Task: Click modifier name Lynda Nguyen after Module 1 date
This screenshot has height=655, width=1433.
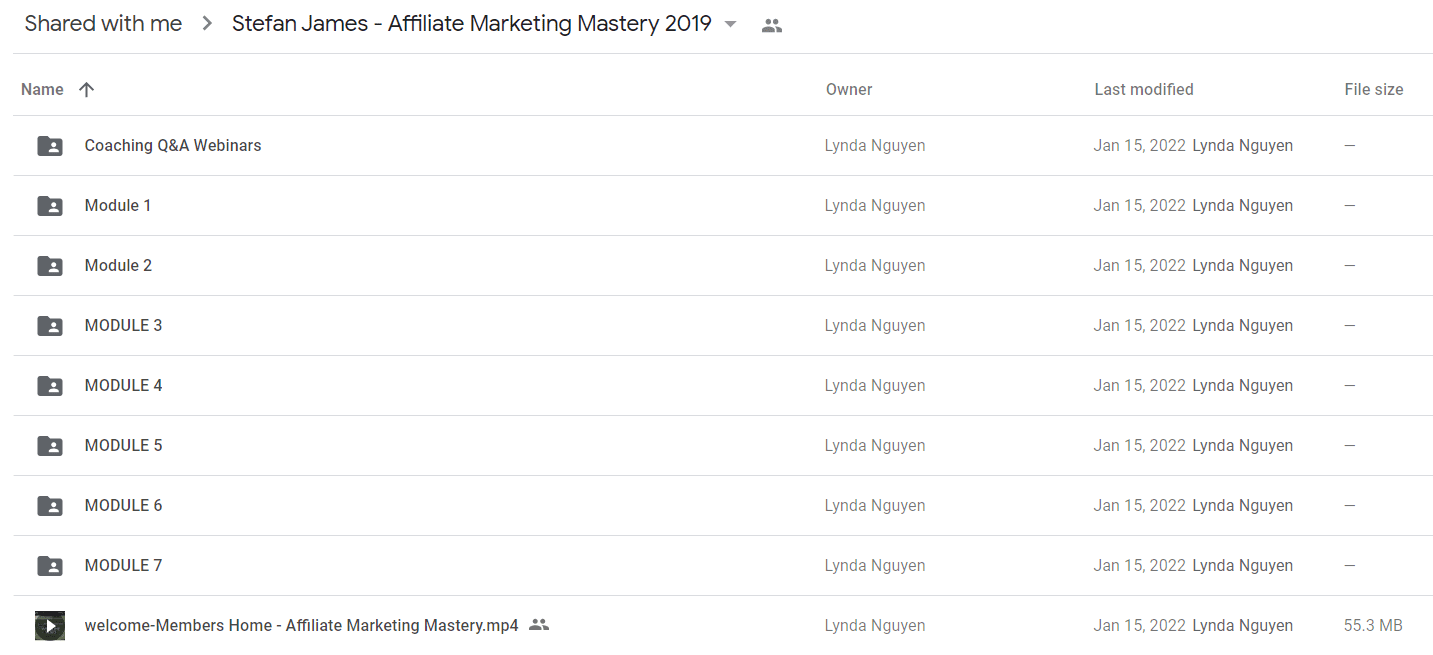Action: point(1243,205)
